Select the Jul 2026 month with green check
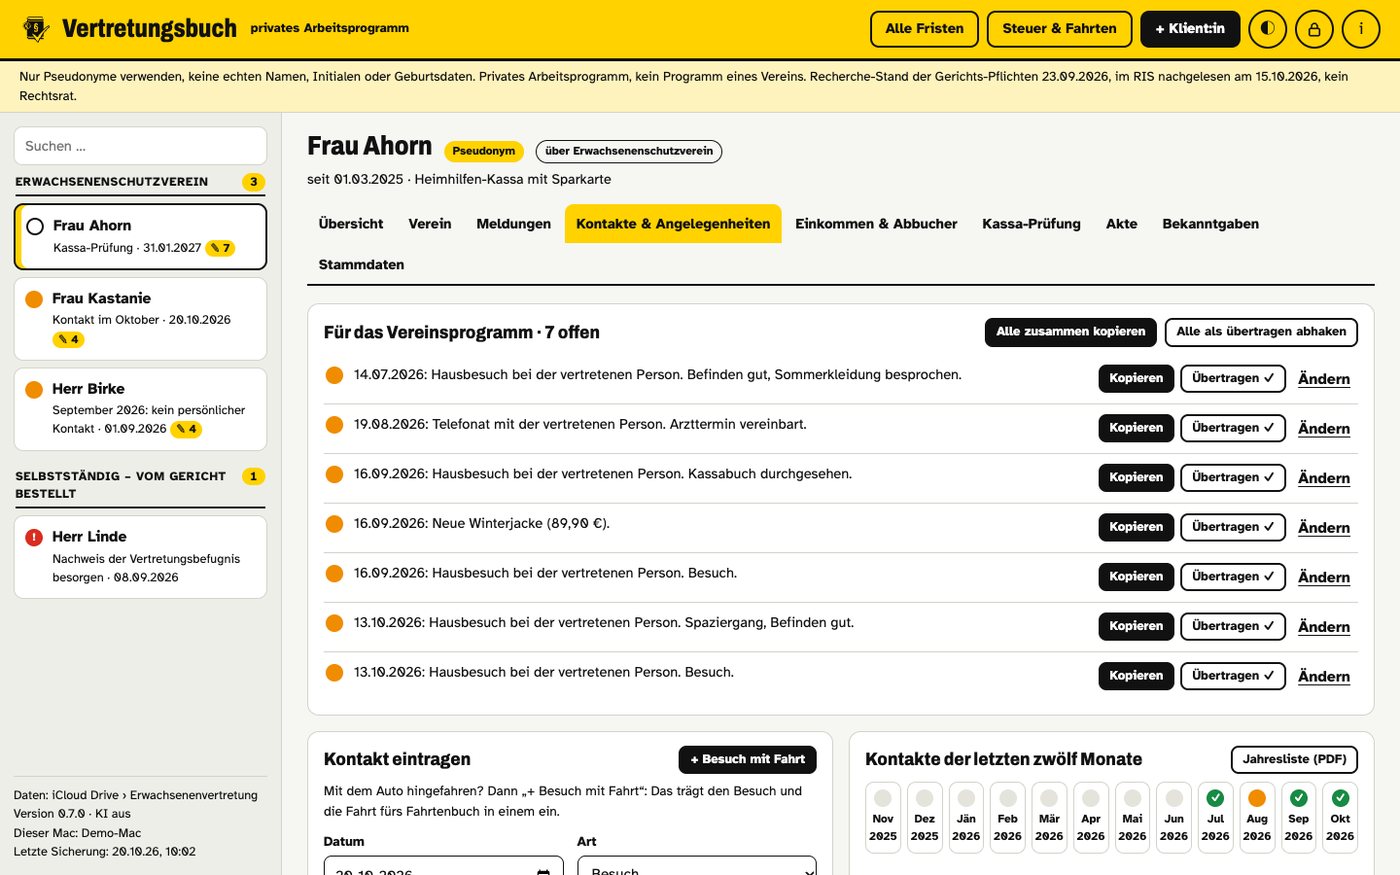Viewport: 1400px width, 875px height. pos(1215,817)
